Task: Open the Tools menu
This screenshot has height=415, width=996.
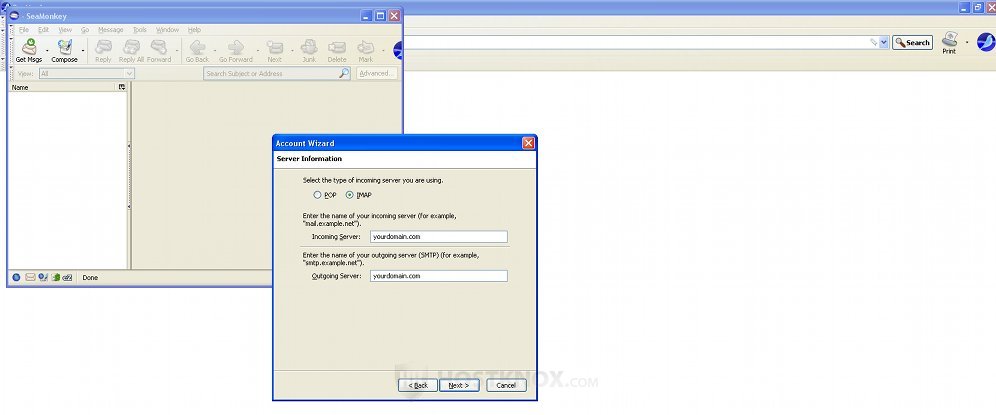Action: click(140, 30)
